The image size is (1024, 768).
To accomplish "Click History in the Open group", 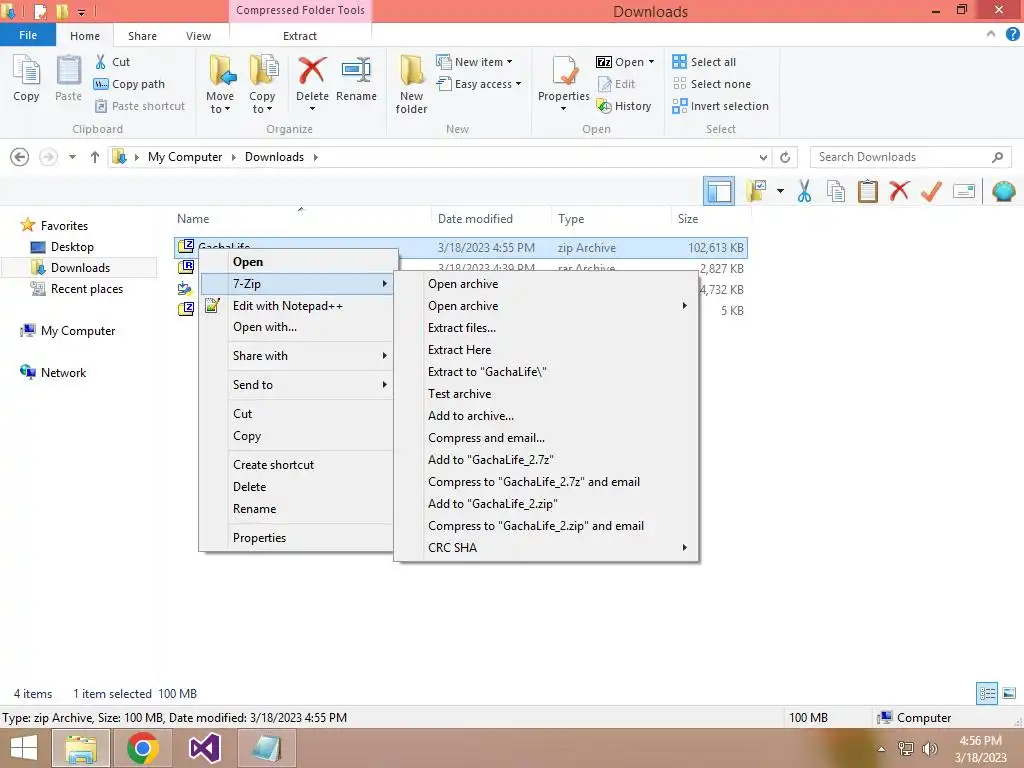I will (x=624, y=106).
